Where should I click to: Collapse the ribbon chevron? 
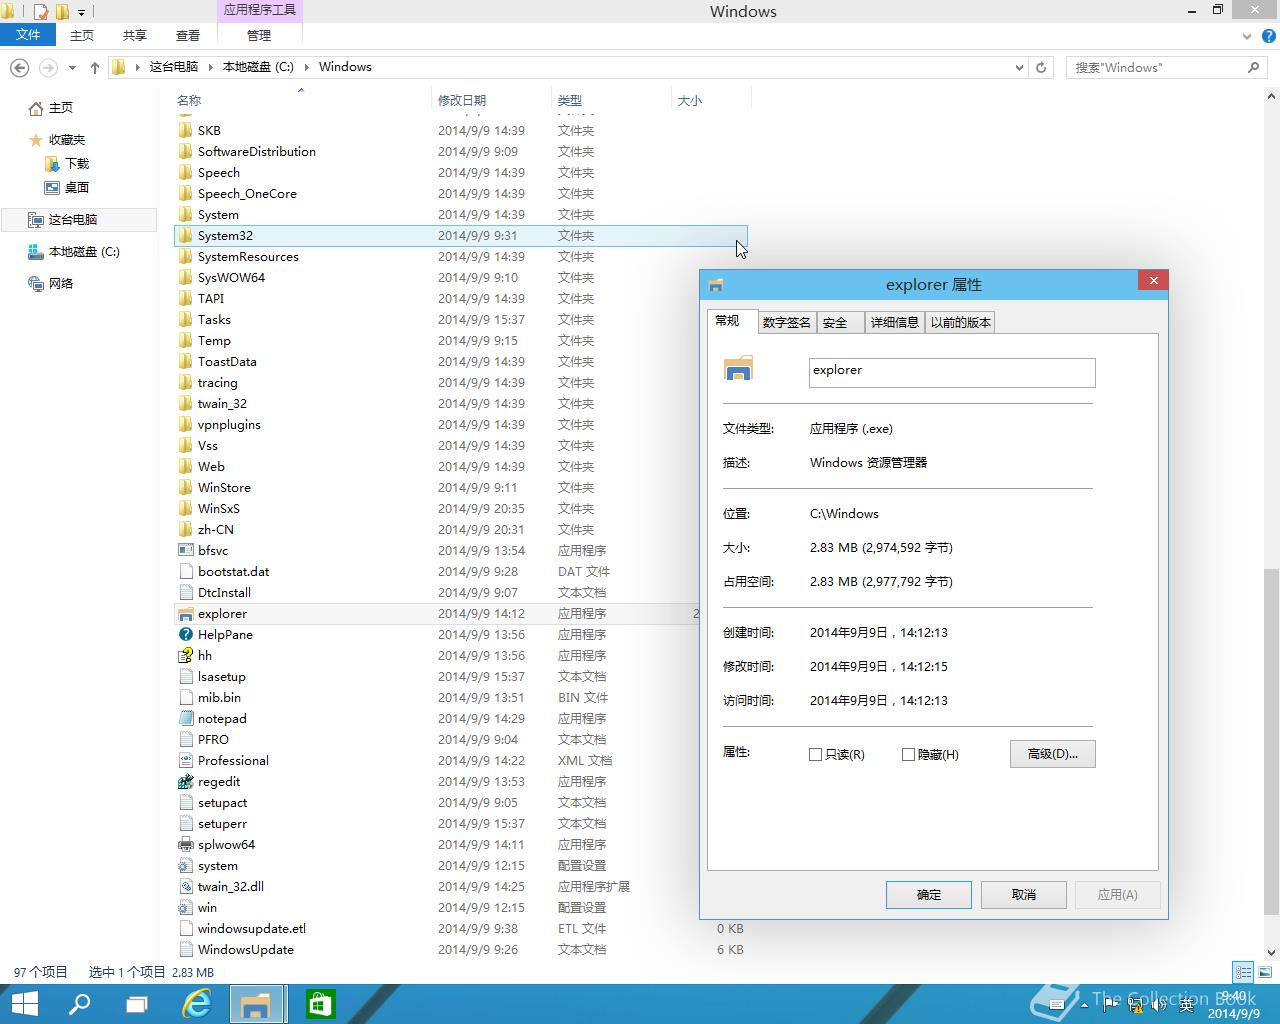(1247, 36)
